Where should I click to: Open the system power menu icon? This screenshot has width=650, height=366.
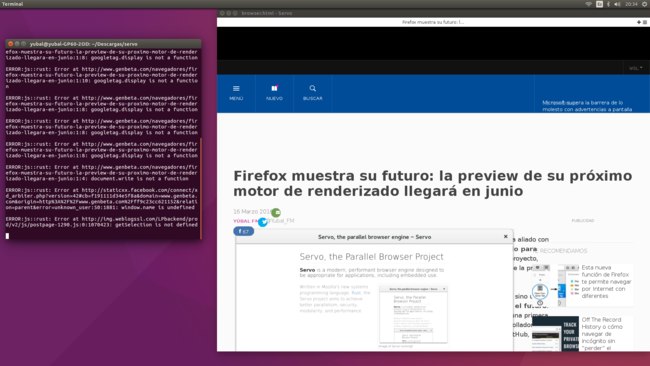click(645, 4)
